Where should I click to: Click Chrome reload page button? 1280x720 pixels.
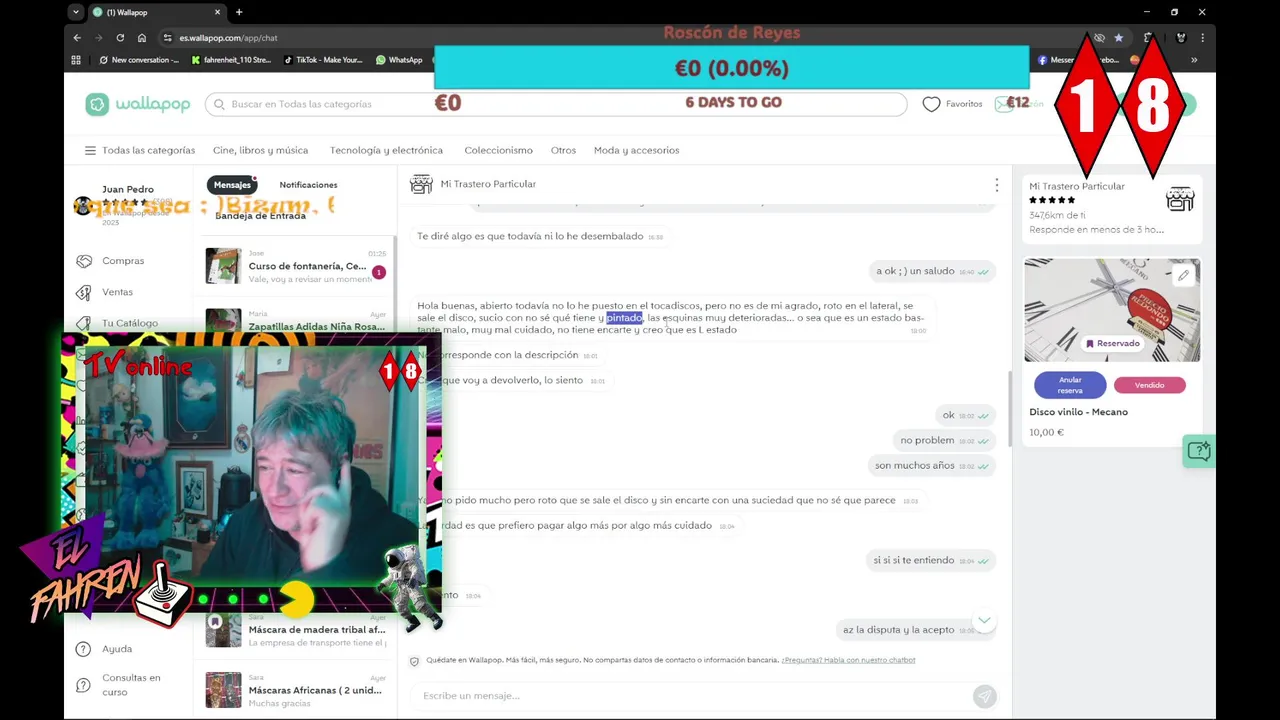(x=120, y=38)
